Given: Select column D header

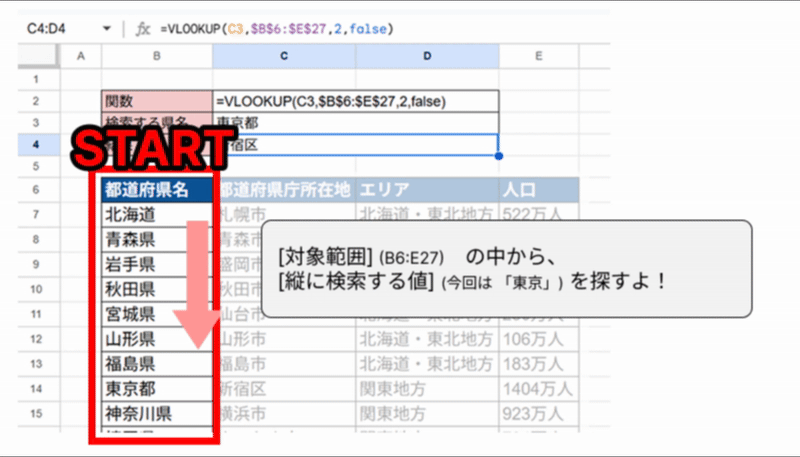Looking at the screenshot, I should click(426, 57).
